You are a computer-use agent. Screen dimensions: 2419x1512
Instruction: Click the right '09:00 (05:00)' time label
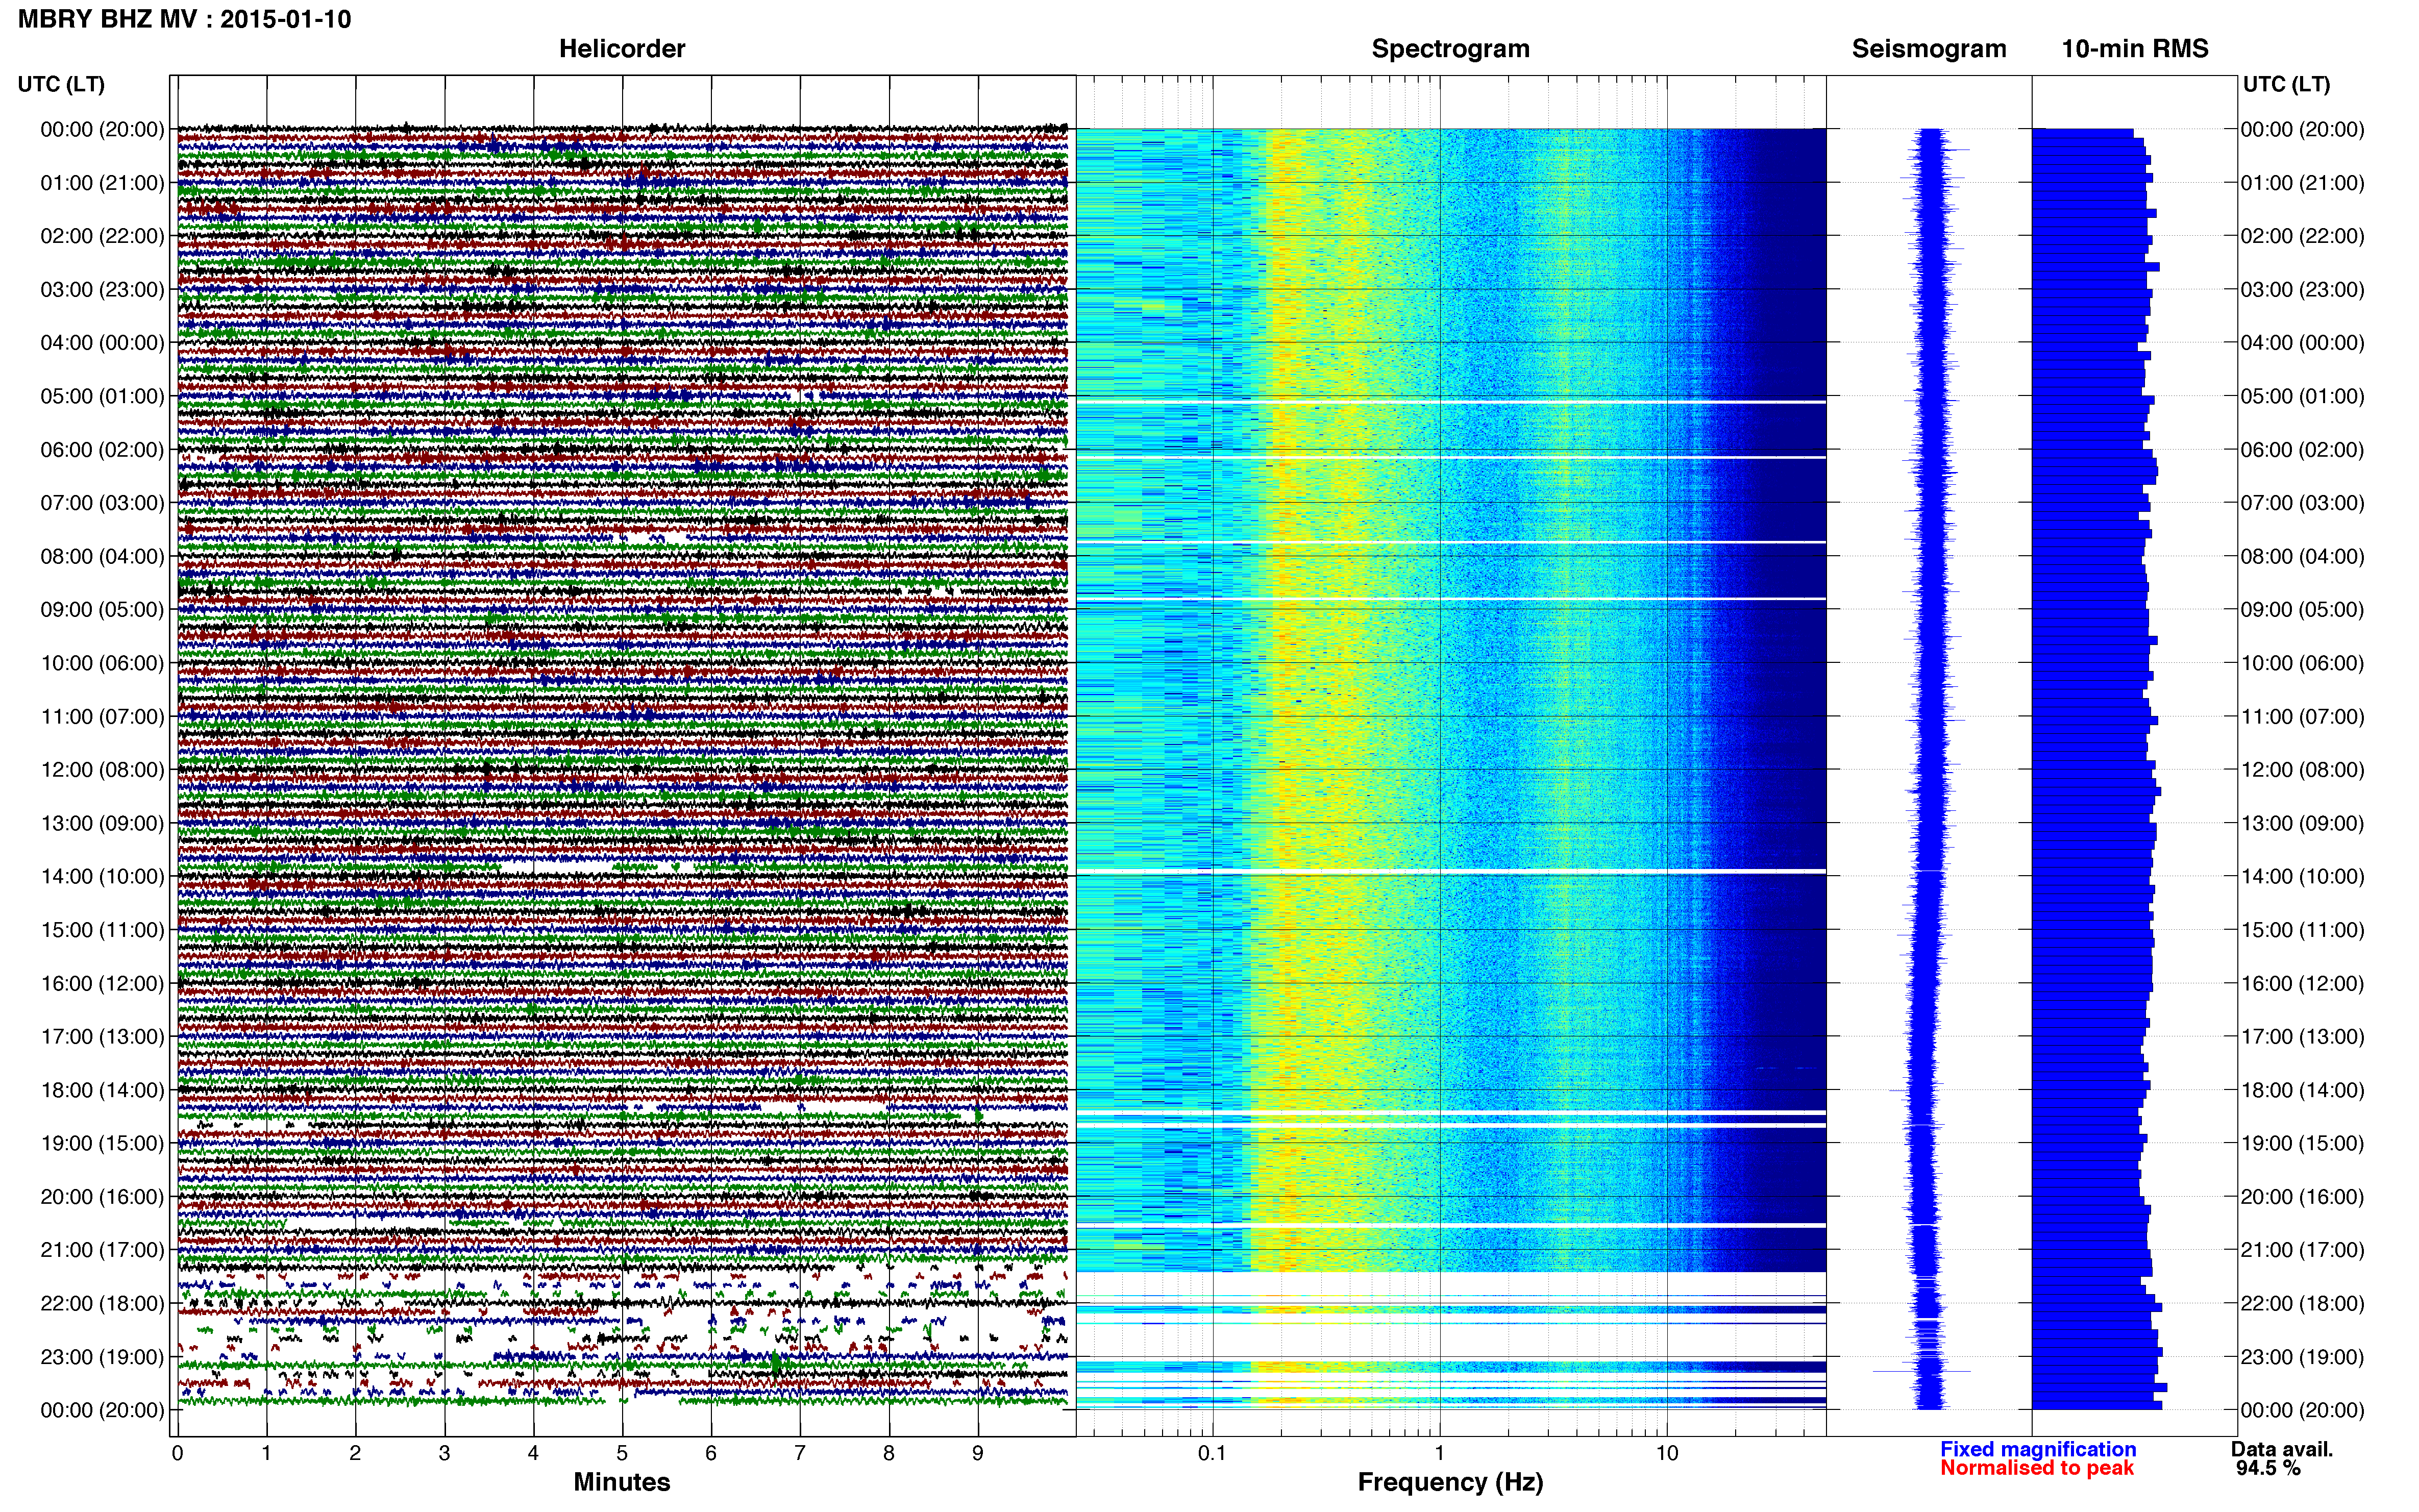(x=2302, y=610)
